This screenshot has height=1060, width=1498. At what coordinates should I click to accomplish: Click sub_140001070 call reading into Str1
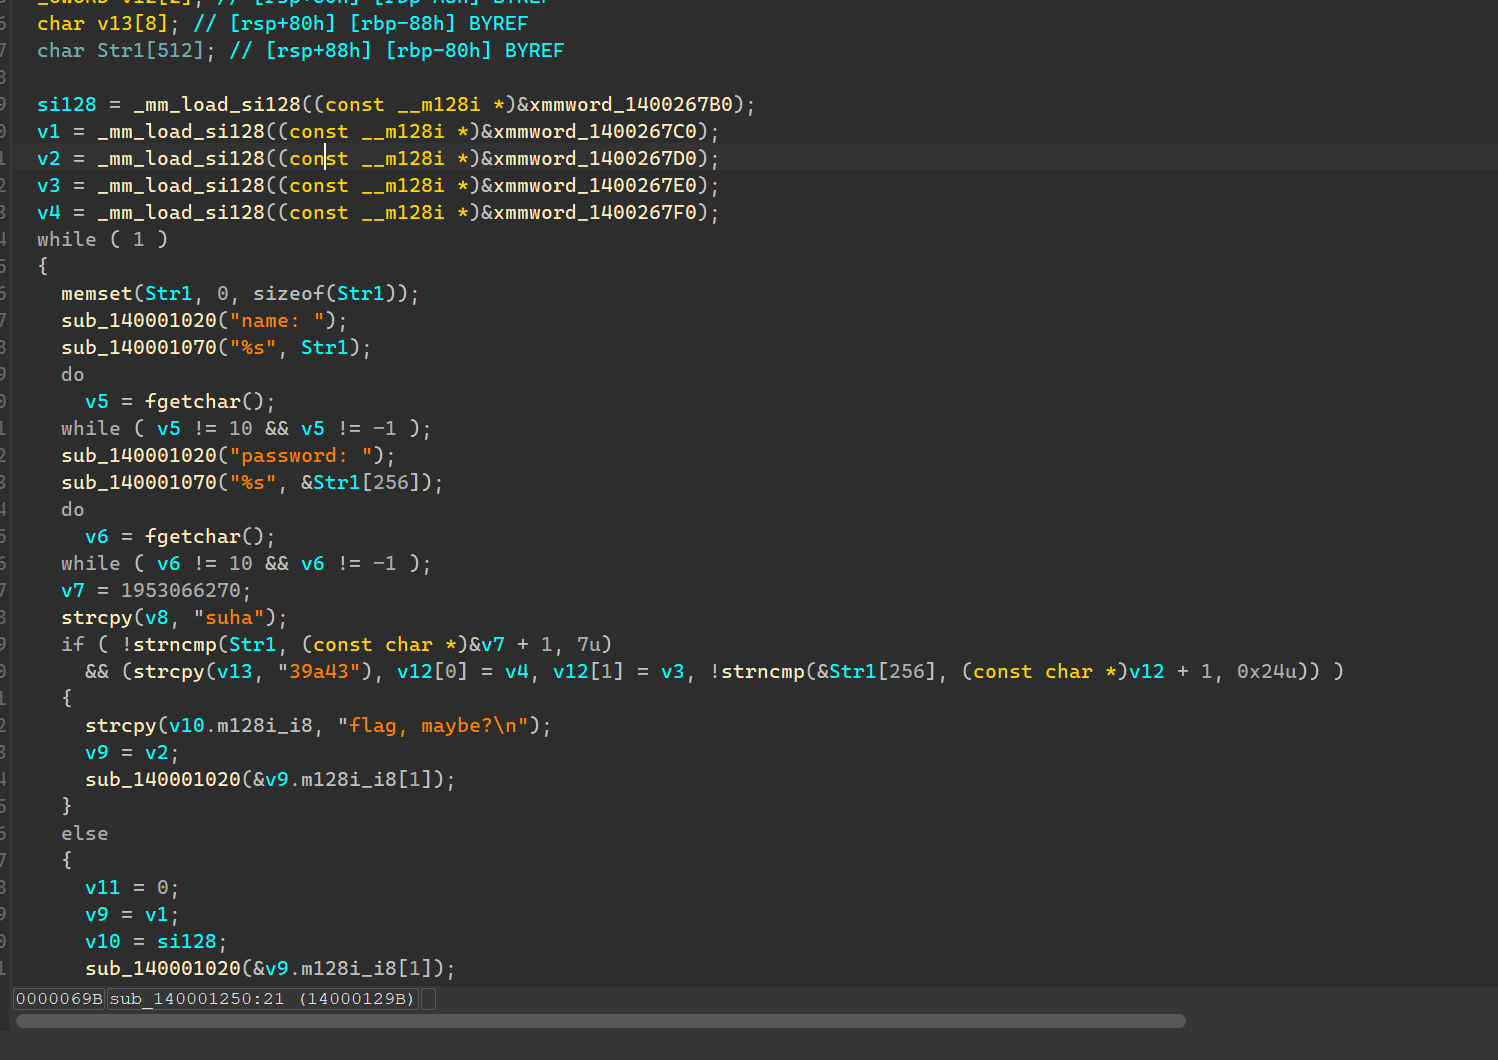click(138, 348)
